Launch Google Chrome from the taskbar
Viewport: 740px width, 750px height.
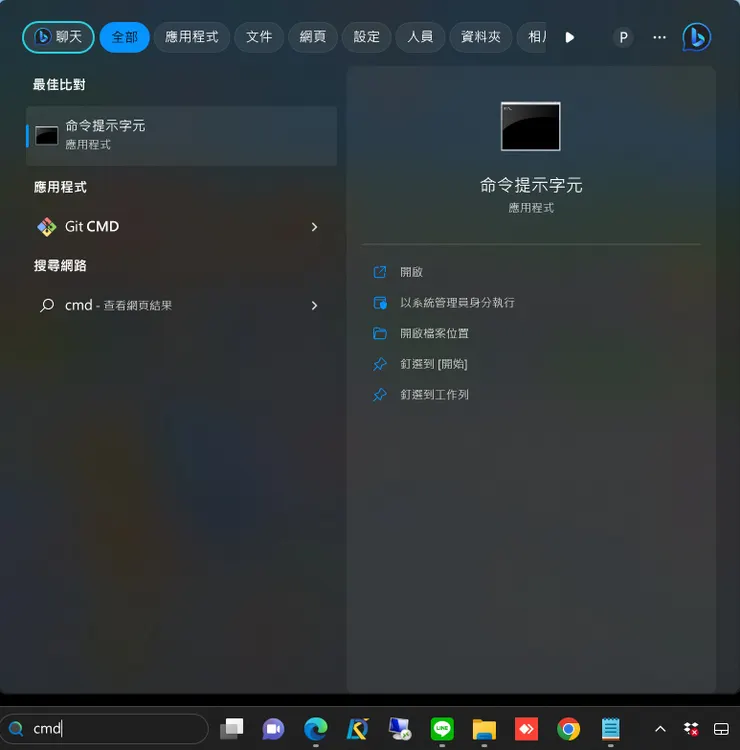point(568,729)
